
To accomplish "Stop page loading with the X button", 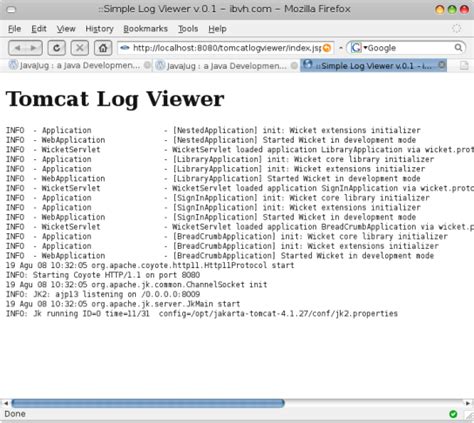I will click(80, 48).
